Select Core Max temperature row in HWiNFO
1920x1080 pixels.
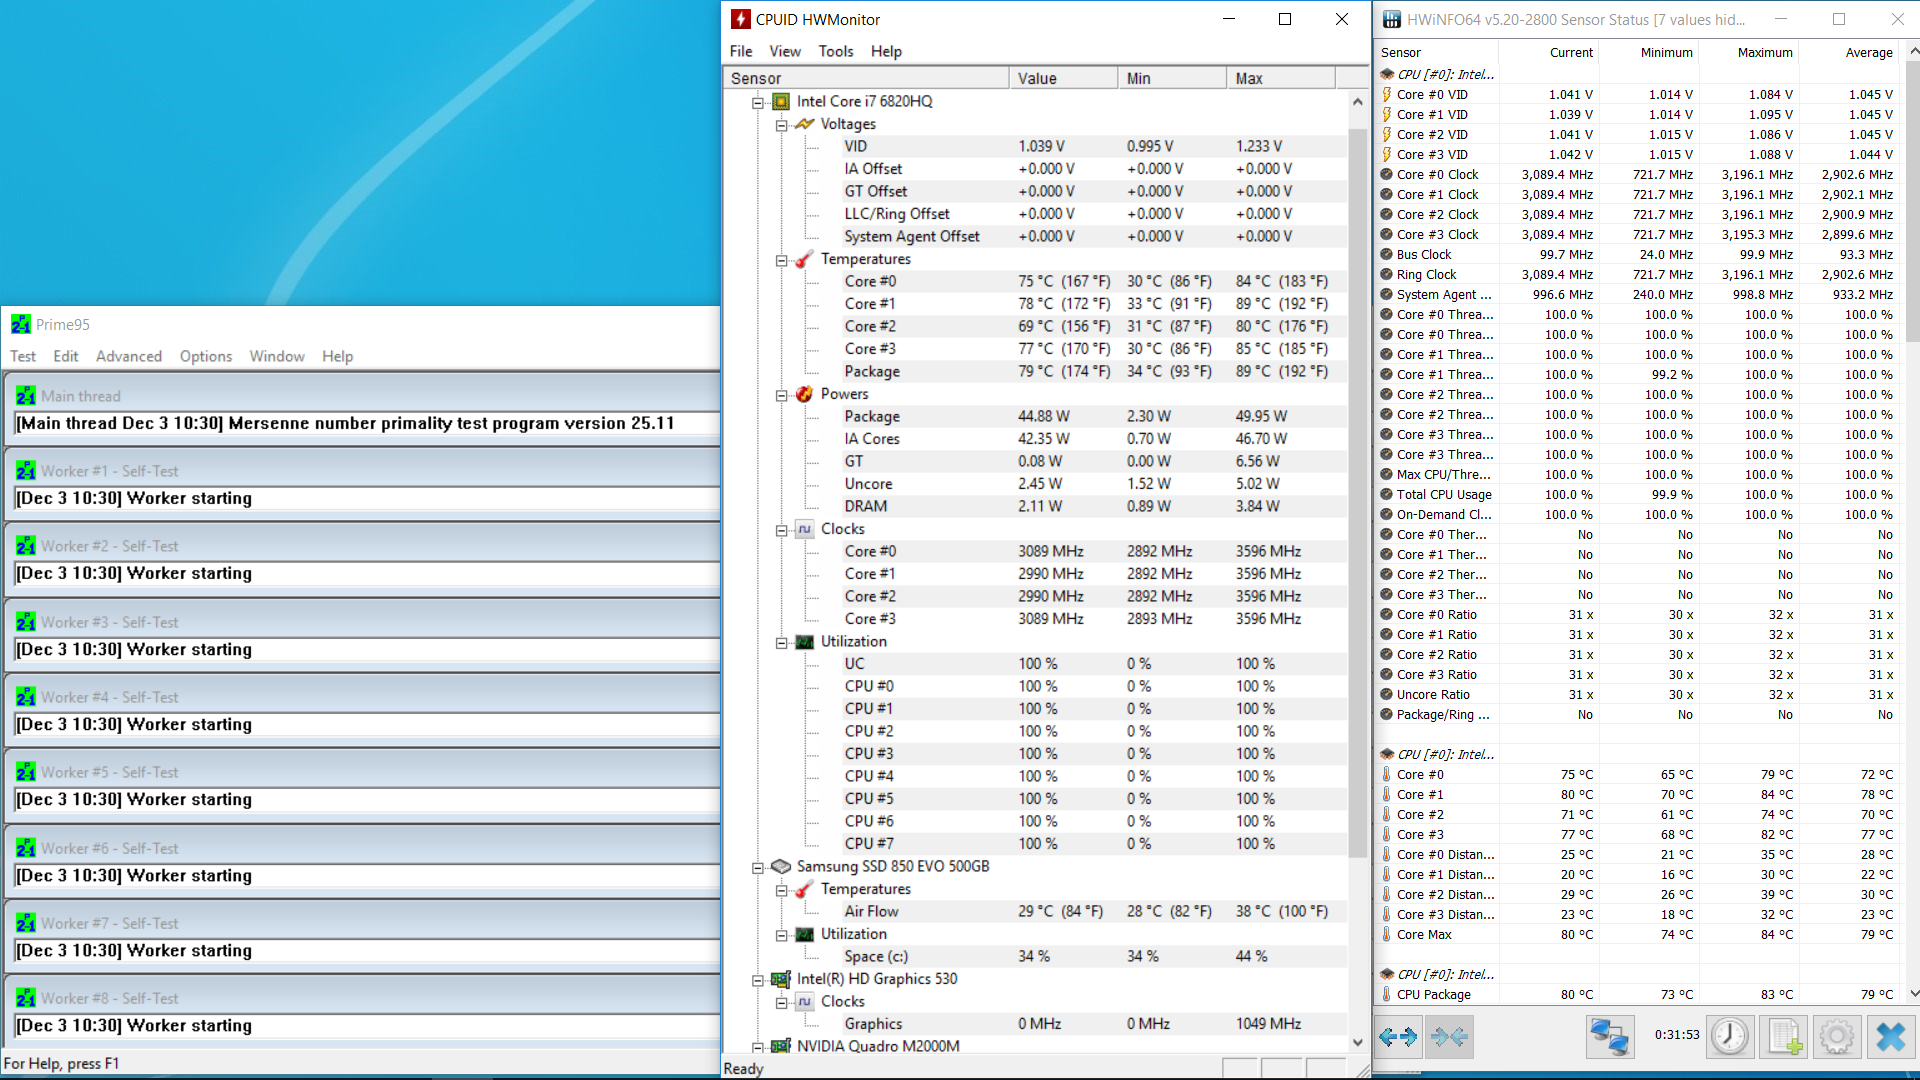coord(1638,934)
